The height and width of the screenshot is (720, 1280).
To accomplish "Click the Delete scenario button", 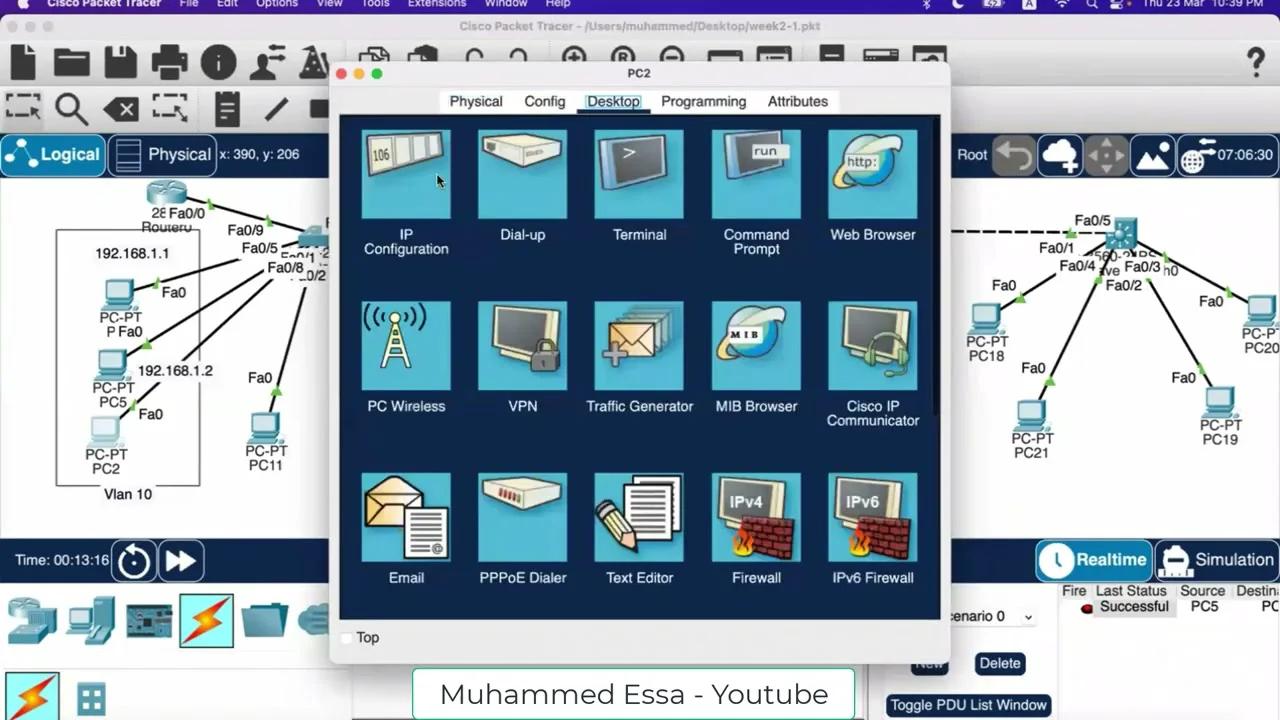I will tap(999, 663).
